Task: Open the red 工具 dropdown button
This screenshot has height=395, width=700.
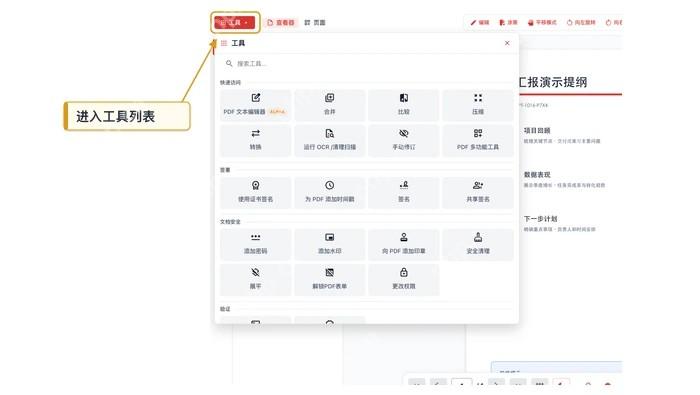Action: [235, 22]
